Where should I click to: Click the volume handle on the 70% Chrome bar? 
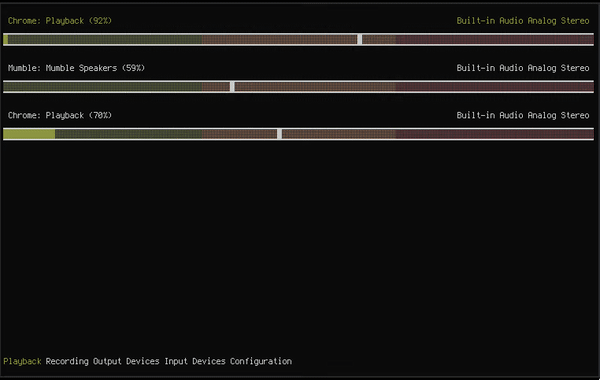[279, 134]
